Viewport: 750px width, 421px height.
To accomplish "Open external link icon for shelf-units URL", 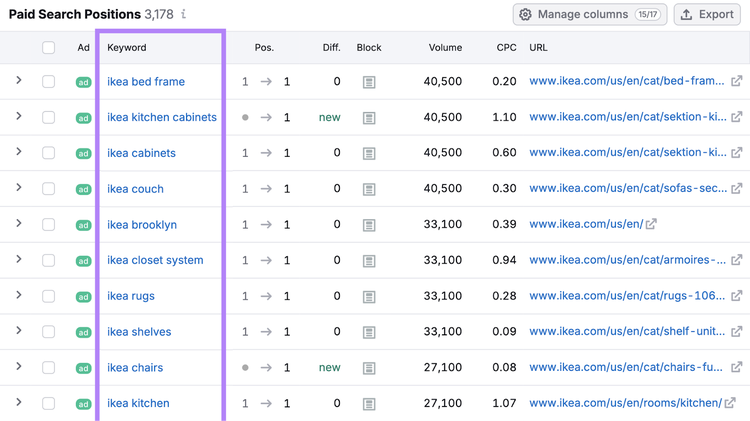I will coord(737,331).
